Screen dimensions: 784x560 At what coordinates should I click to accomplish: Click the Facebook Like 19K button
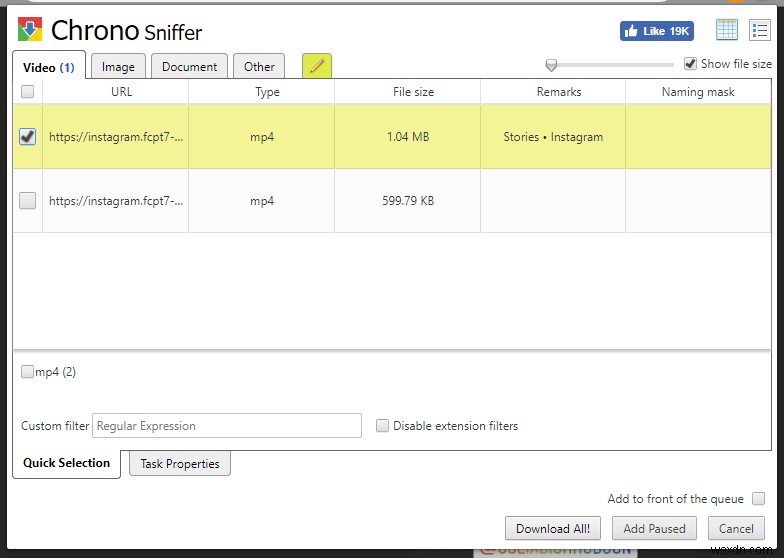coord(656,31)
